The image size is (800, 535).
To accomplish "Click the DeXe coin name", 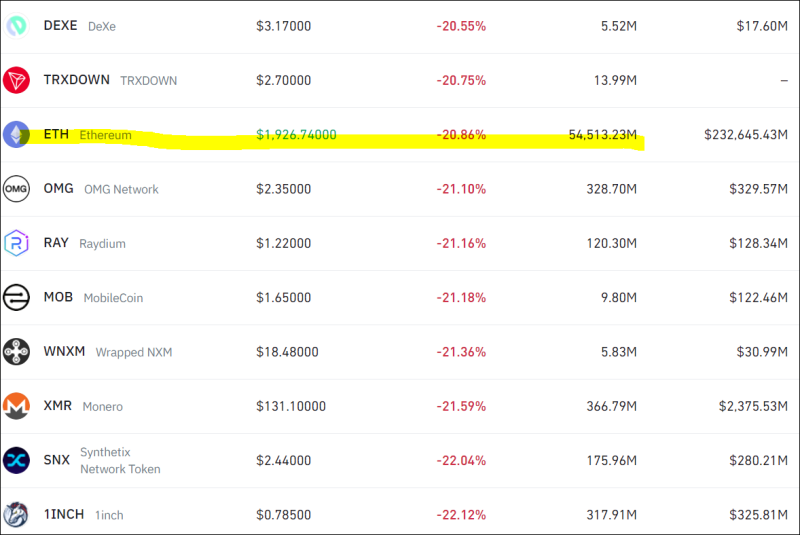I will (x=102, y=27).
